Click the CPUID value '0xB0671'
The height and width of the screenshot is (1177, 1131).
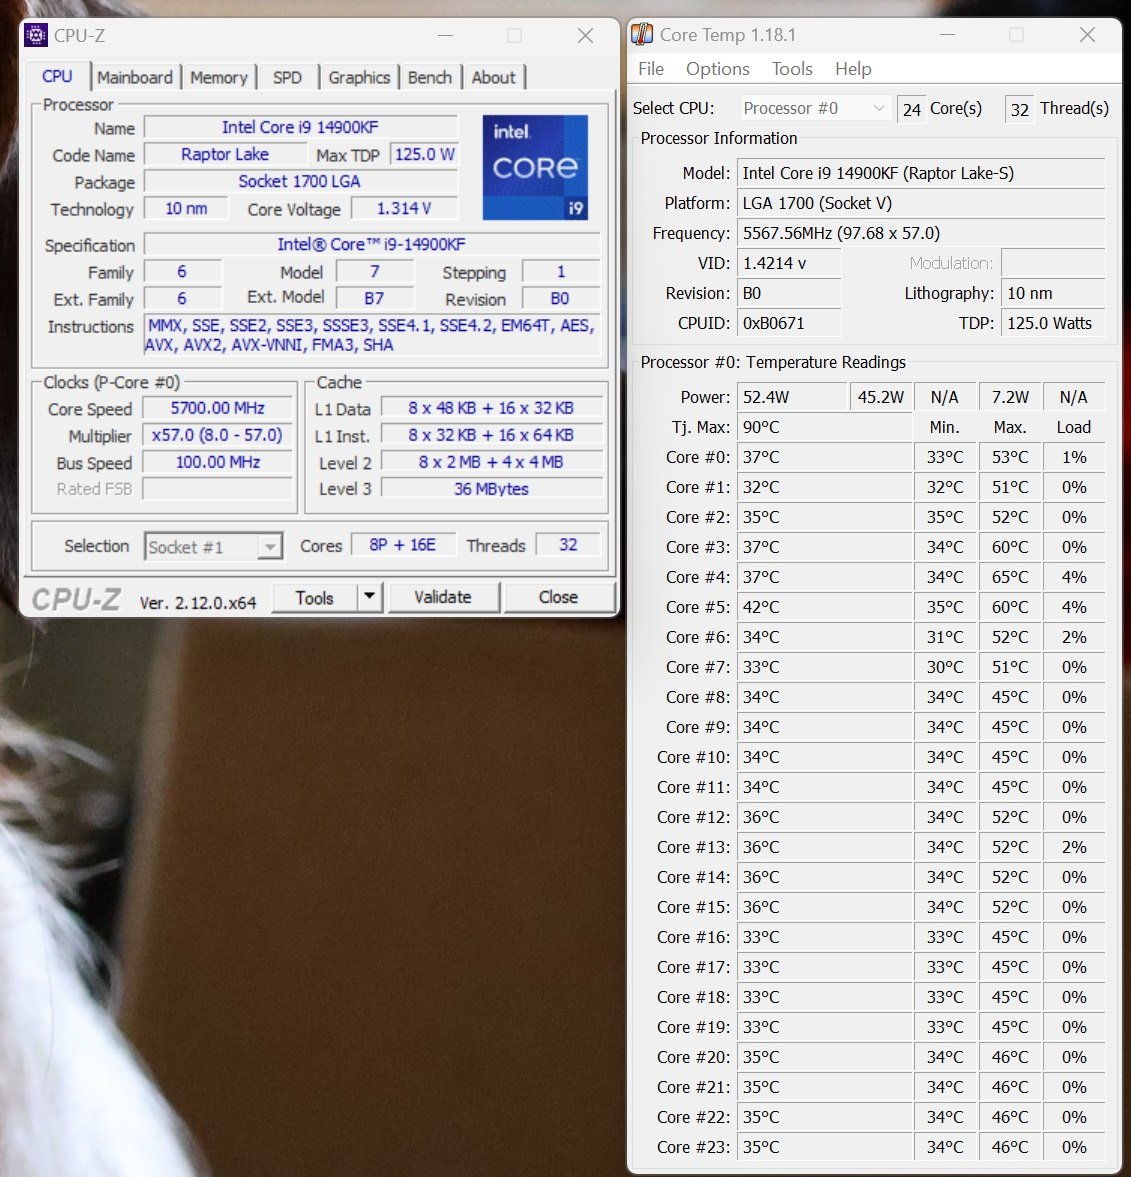click(x=789, y=324)
